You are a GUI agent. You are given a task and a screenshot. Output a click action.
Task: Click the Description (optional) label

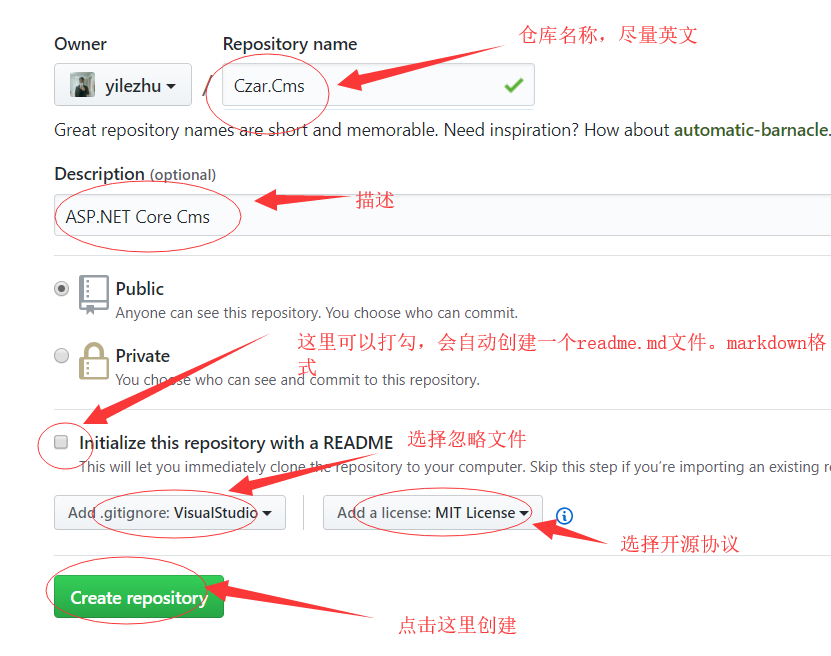pos(135,174)
